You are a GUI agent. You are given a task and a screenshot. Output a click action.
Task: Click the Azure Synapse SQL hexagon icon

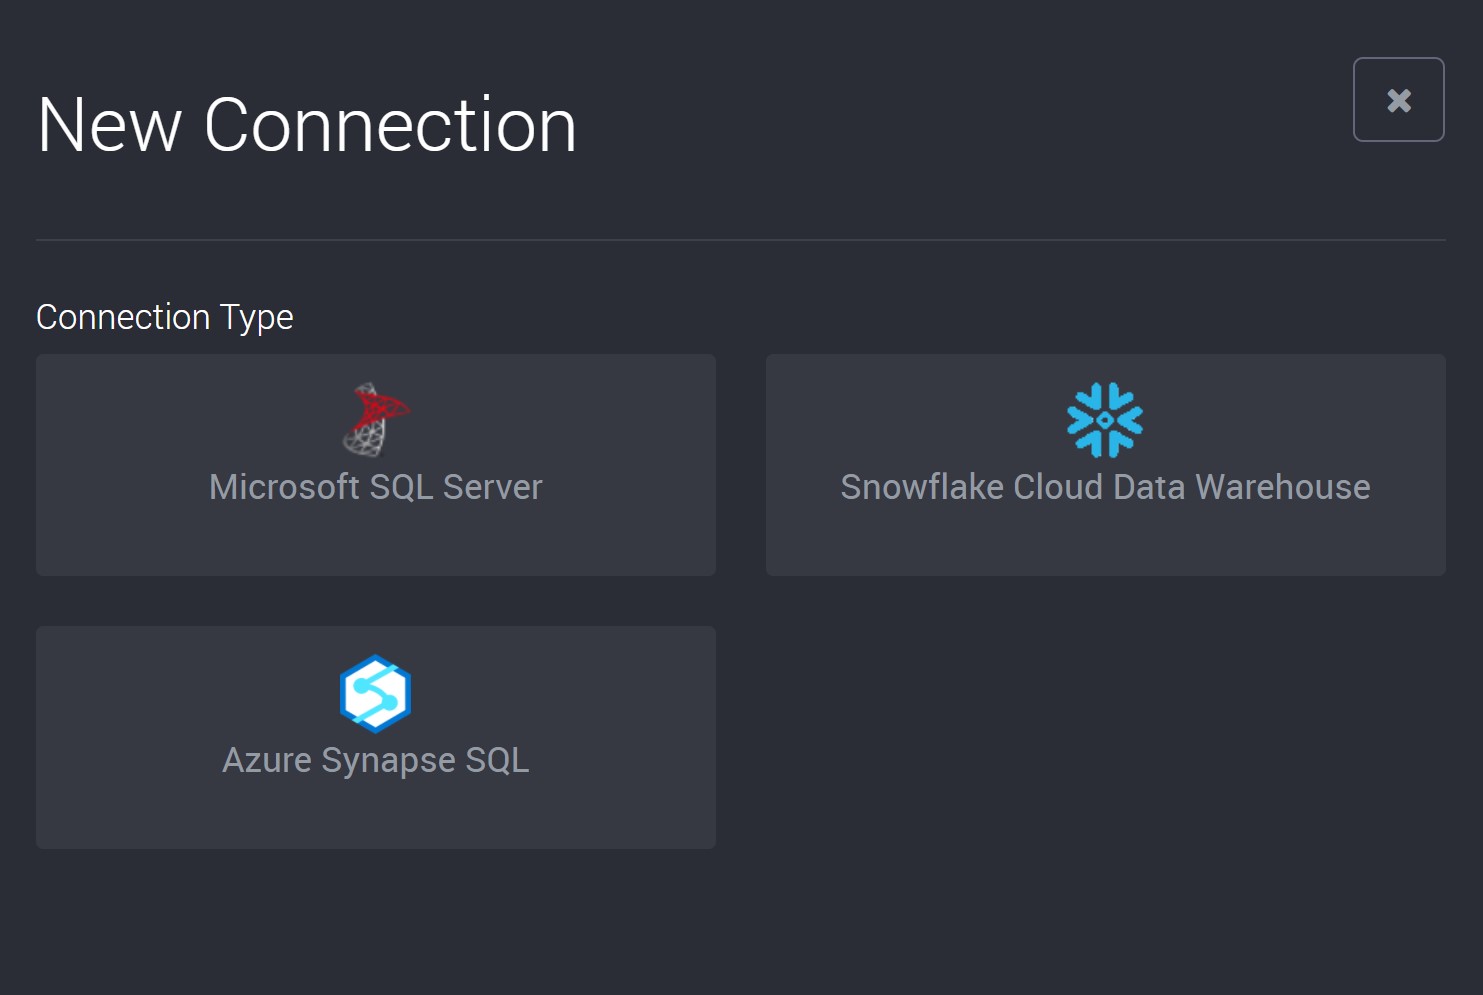click(x=376, y=693)
